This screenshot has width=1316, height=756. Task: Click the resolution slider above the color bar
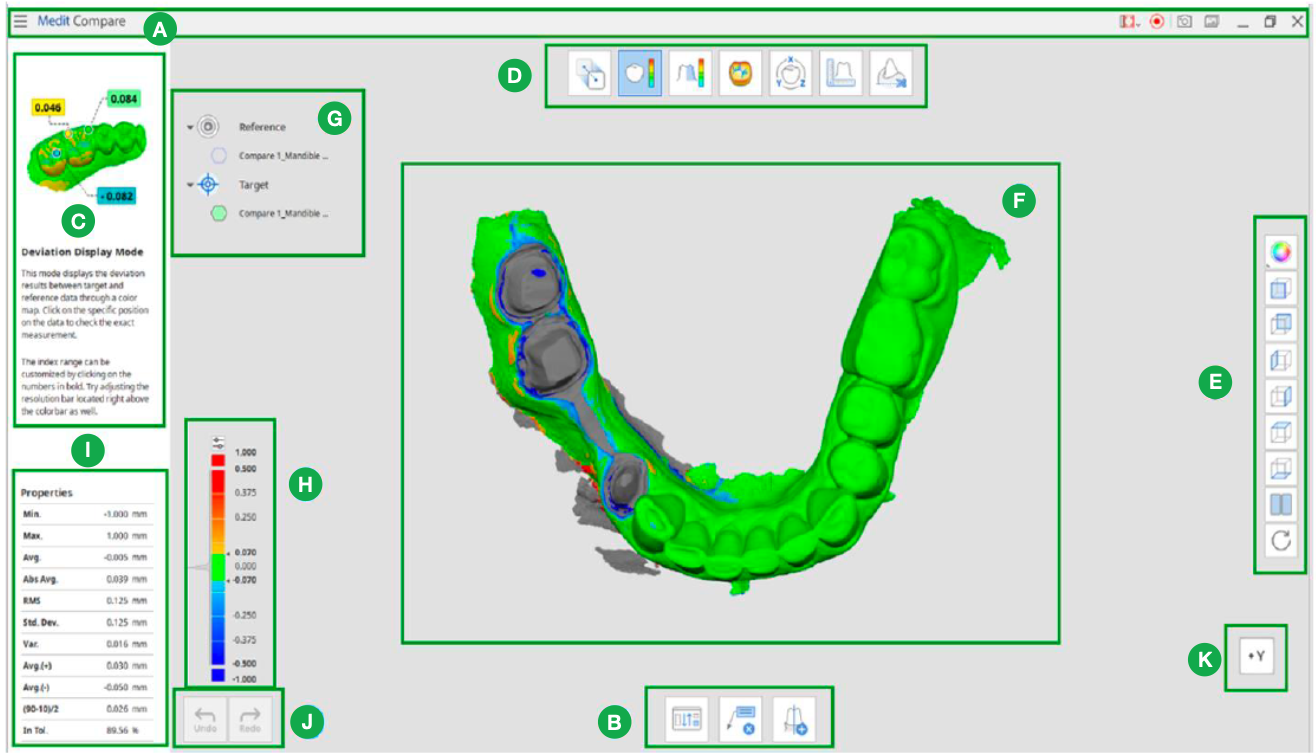tap(218, 441)
